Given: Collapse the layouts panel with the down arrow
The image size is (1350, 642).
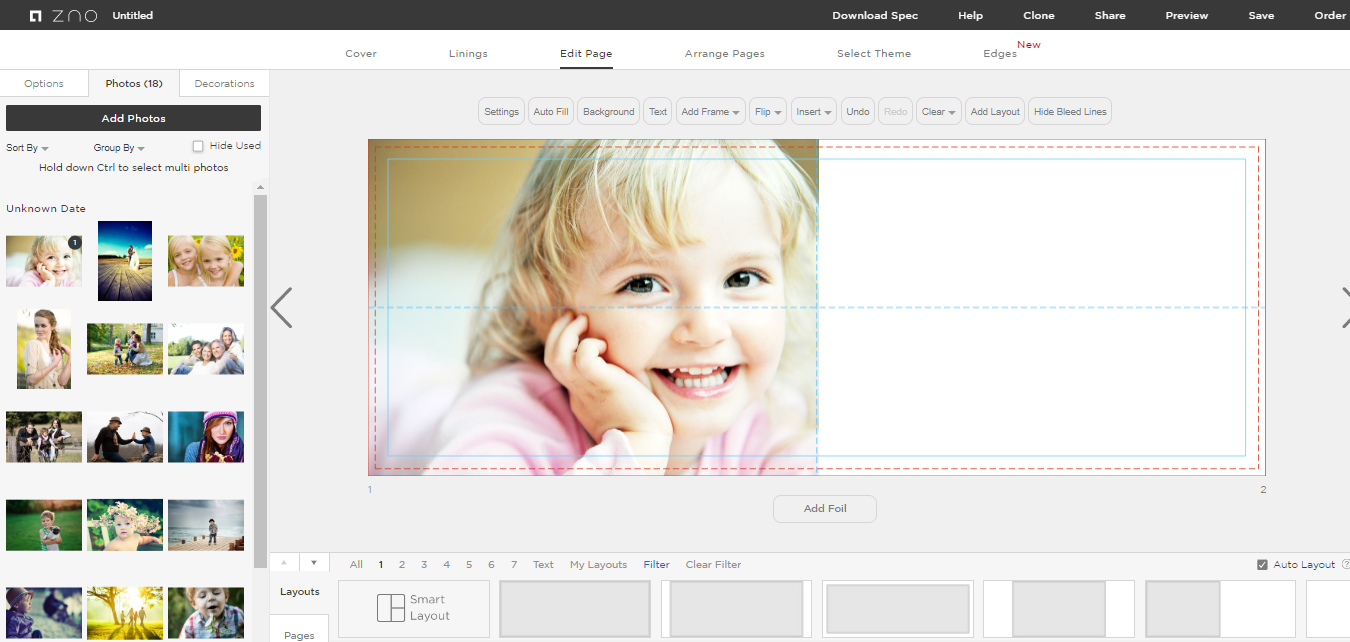Looking at the screenshot, I should (x=313, y=562).
